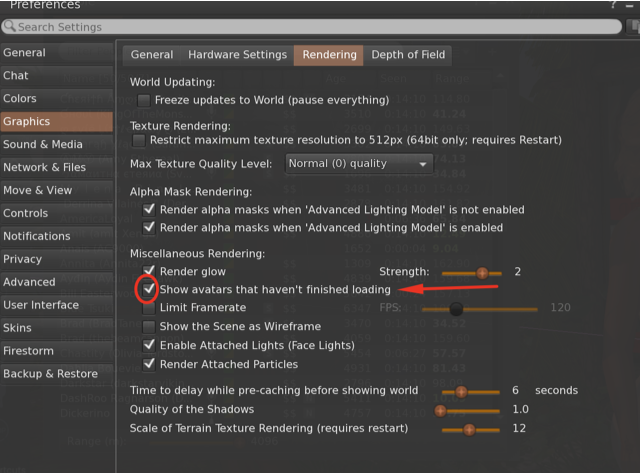Click the pre-caching delay time slider
641x473 pixels.
point(471,392)
